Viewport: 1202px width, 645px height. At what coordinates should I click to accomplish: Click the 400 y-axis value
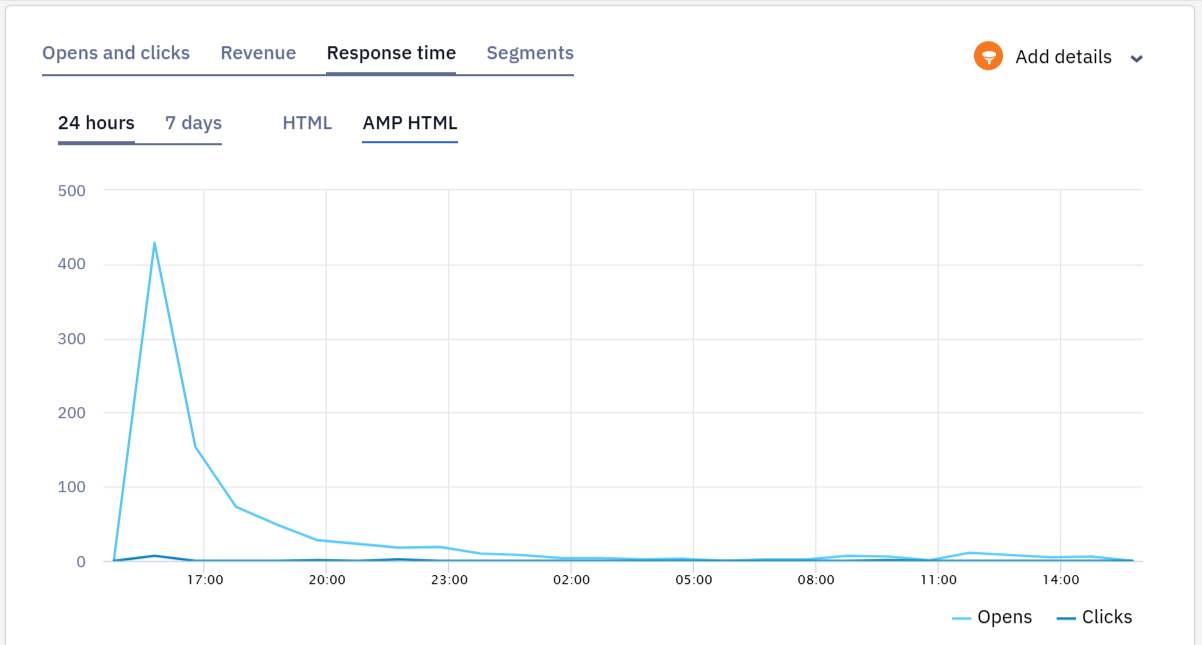click(x=73, y=264)
